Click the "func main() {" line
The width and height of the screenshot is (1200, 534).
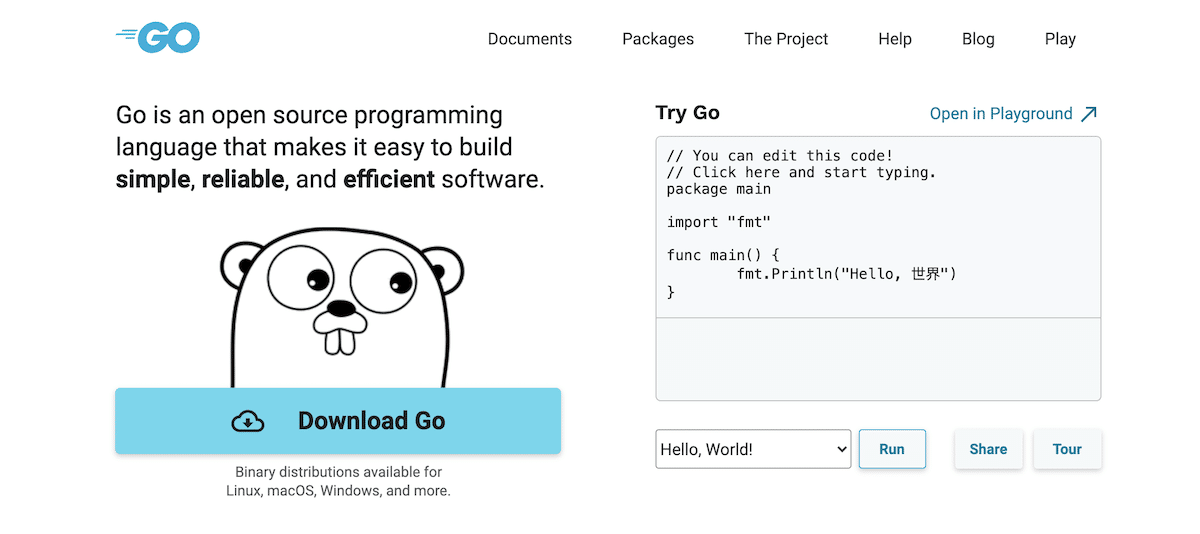(x=723, y=255)
